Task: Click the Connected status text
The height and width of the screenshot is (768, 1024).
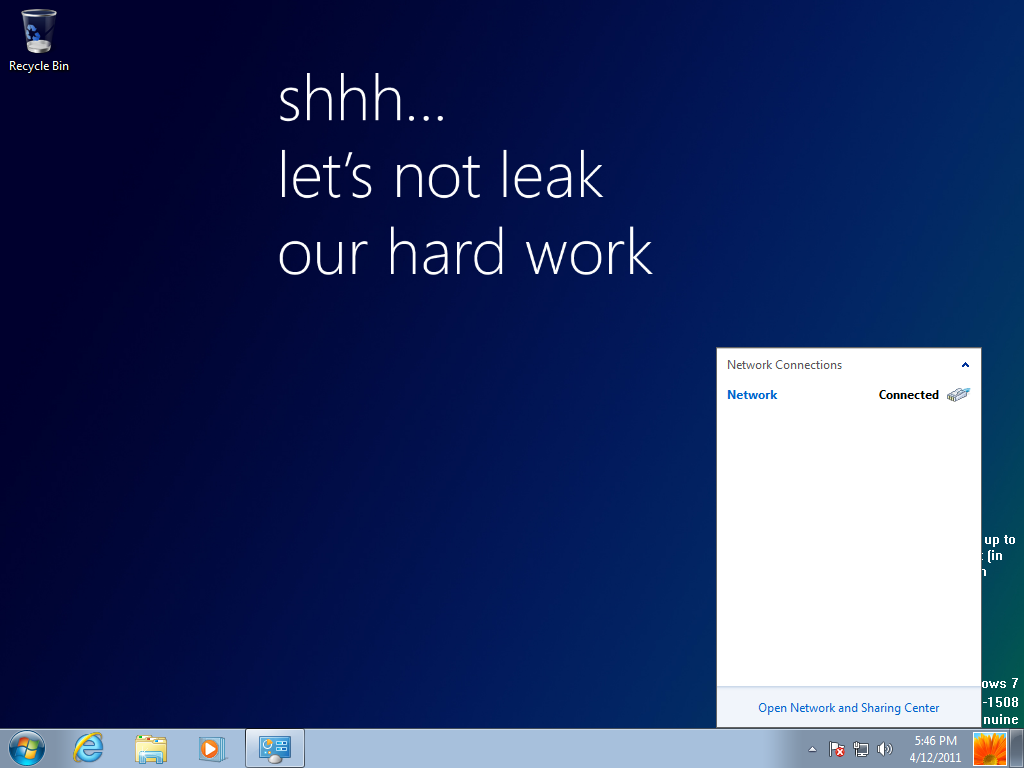Action: pos(908,395)
